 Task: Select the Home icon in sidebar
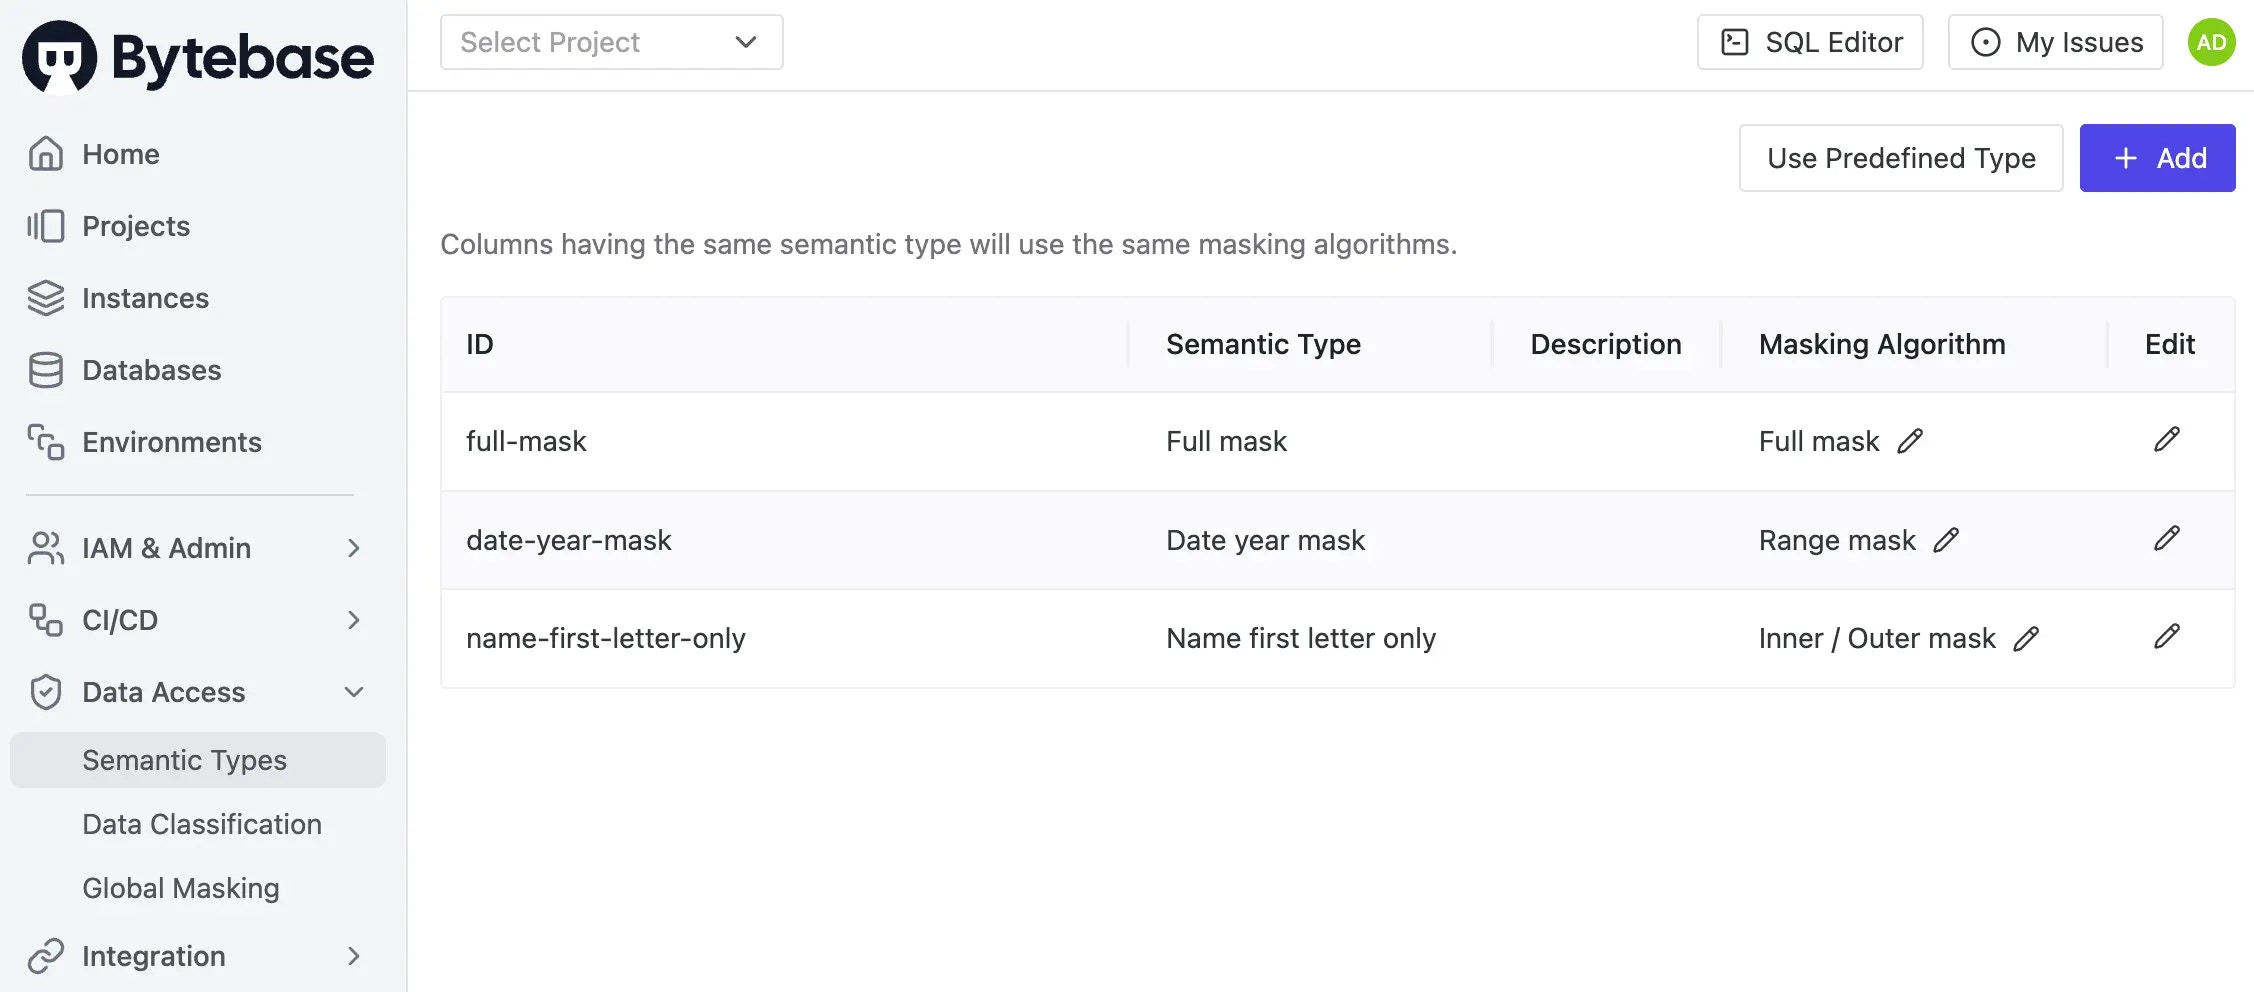coord(45,154)
